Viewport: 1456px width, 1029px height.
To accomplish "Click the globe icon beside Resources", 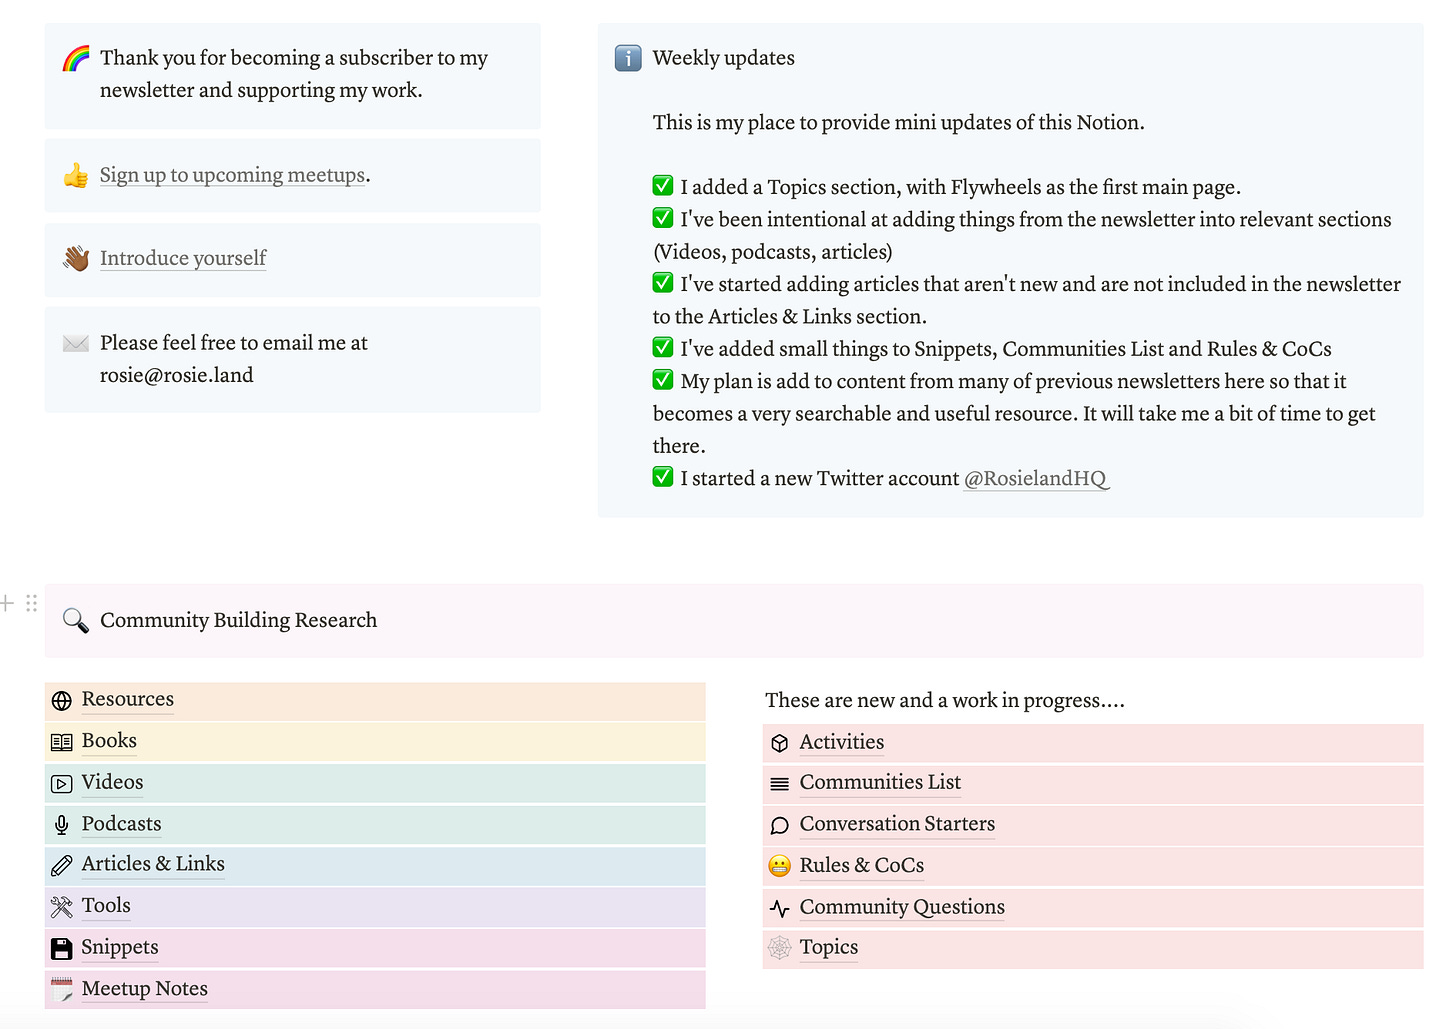I will [x=62, y=701].
